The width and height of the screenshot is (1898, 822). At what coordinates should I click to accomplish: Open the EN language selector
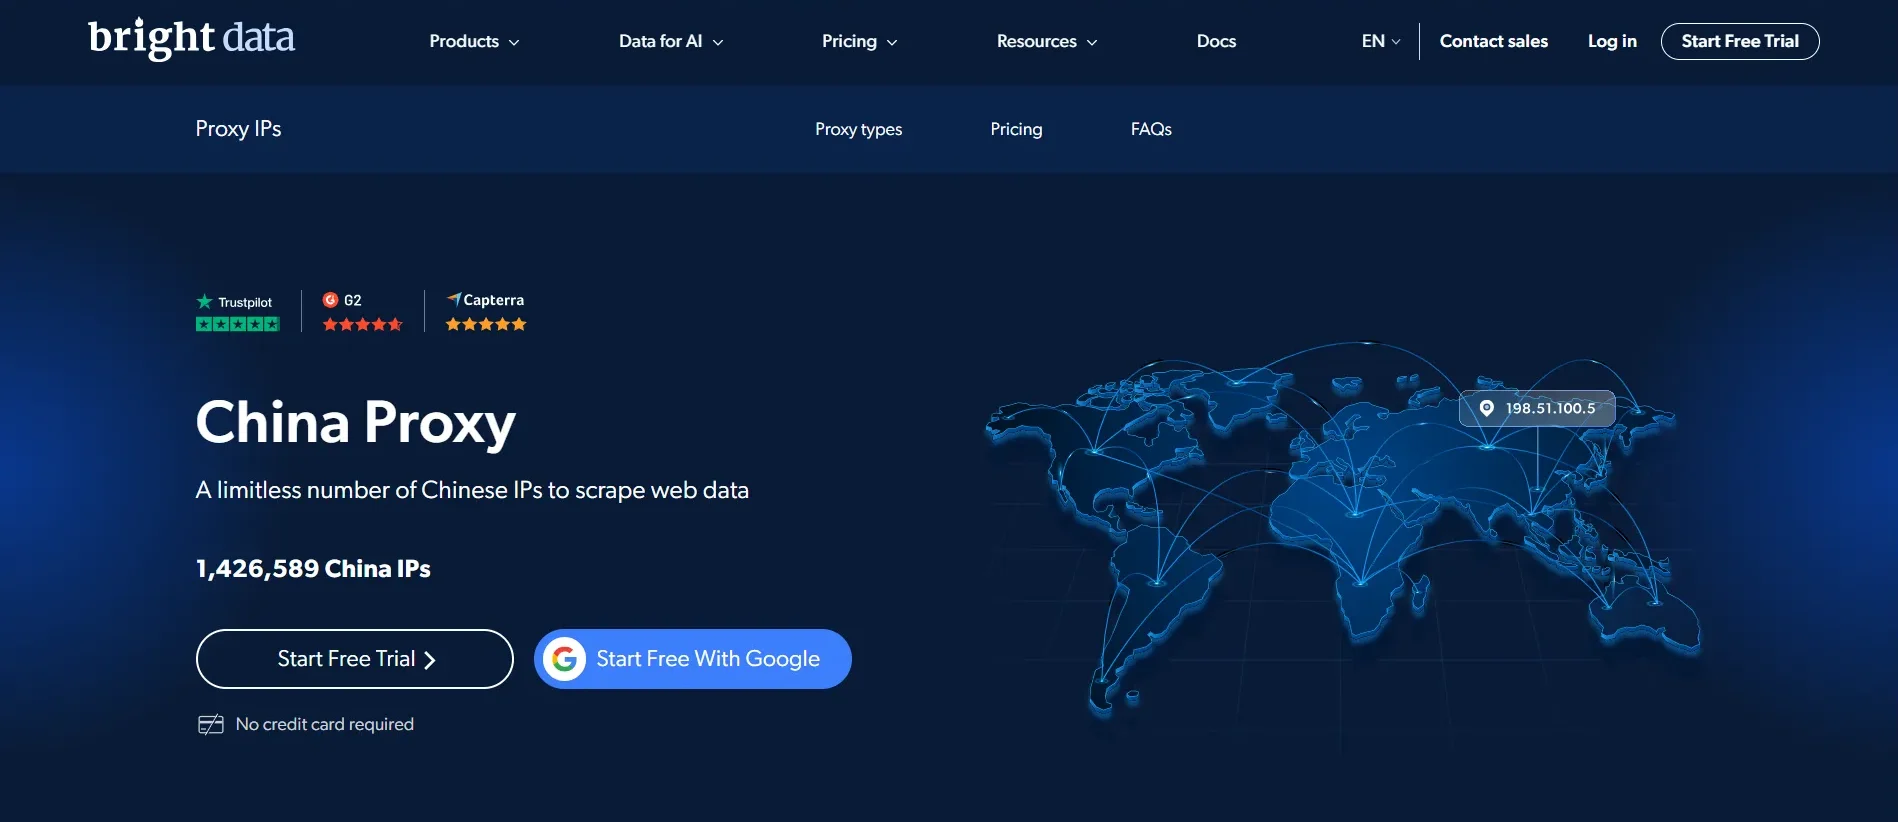pyautogui.click(x=1381, y=41)
